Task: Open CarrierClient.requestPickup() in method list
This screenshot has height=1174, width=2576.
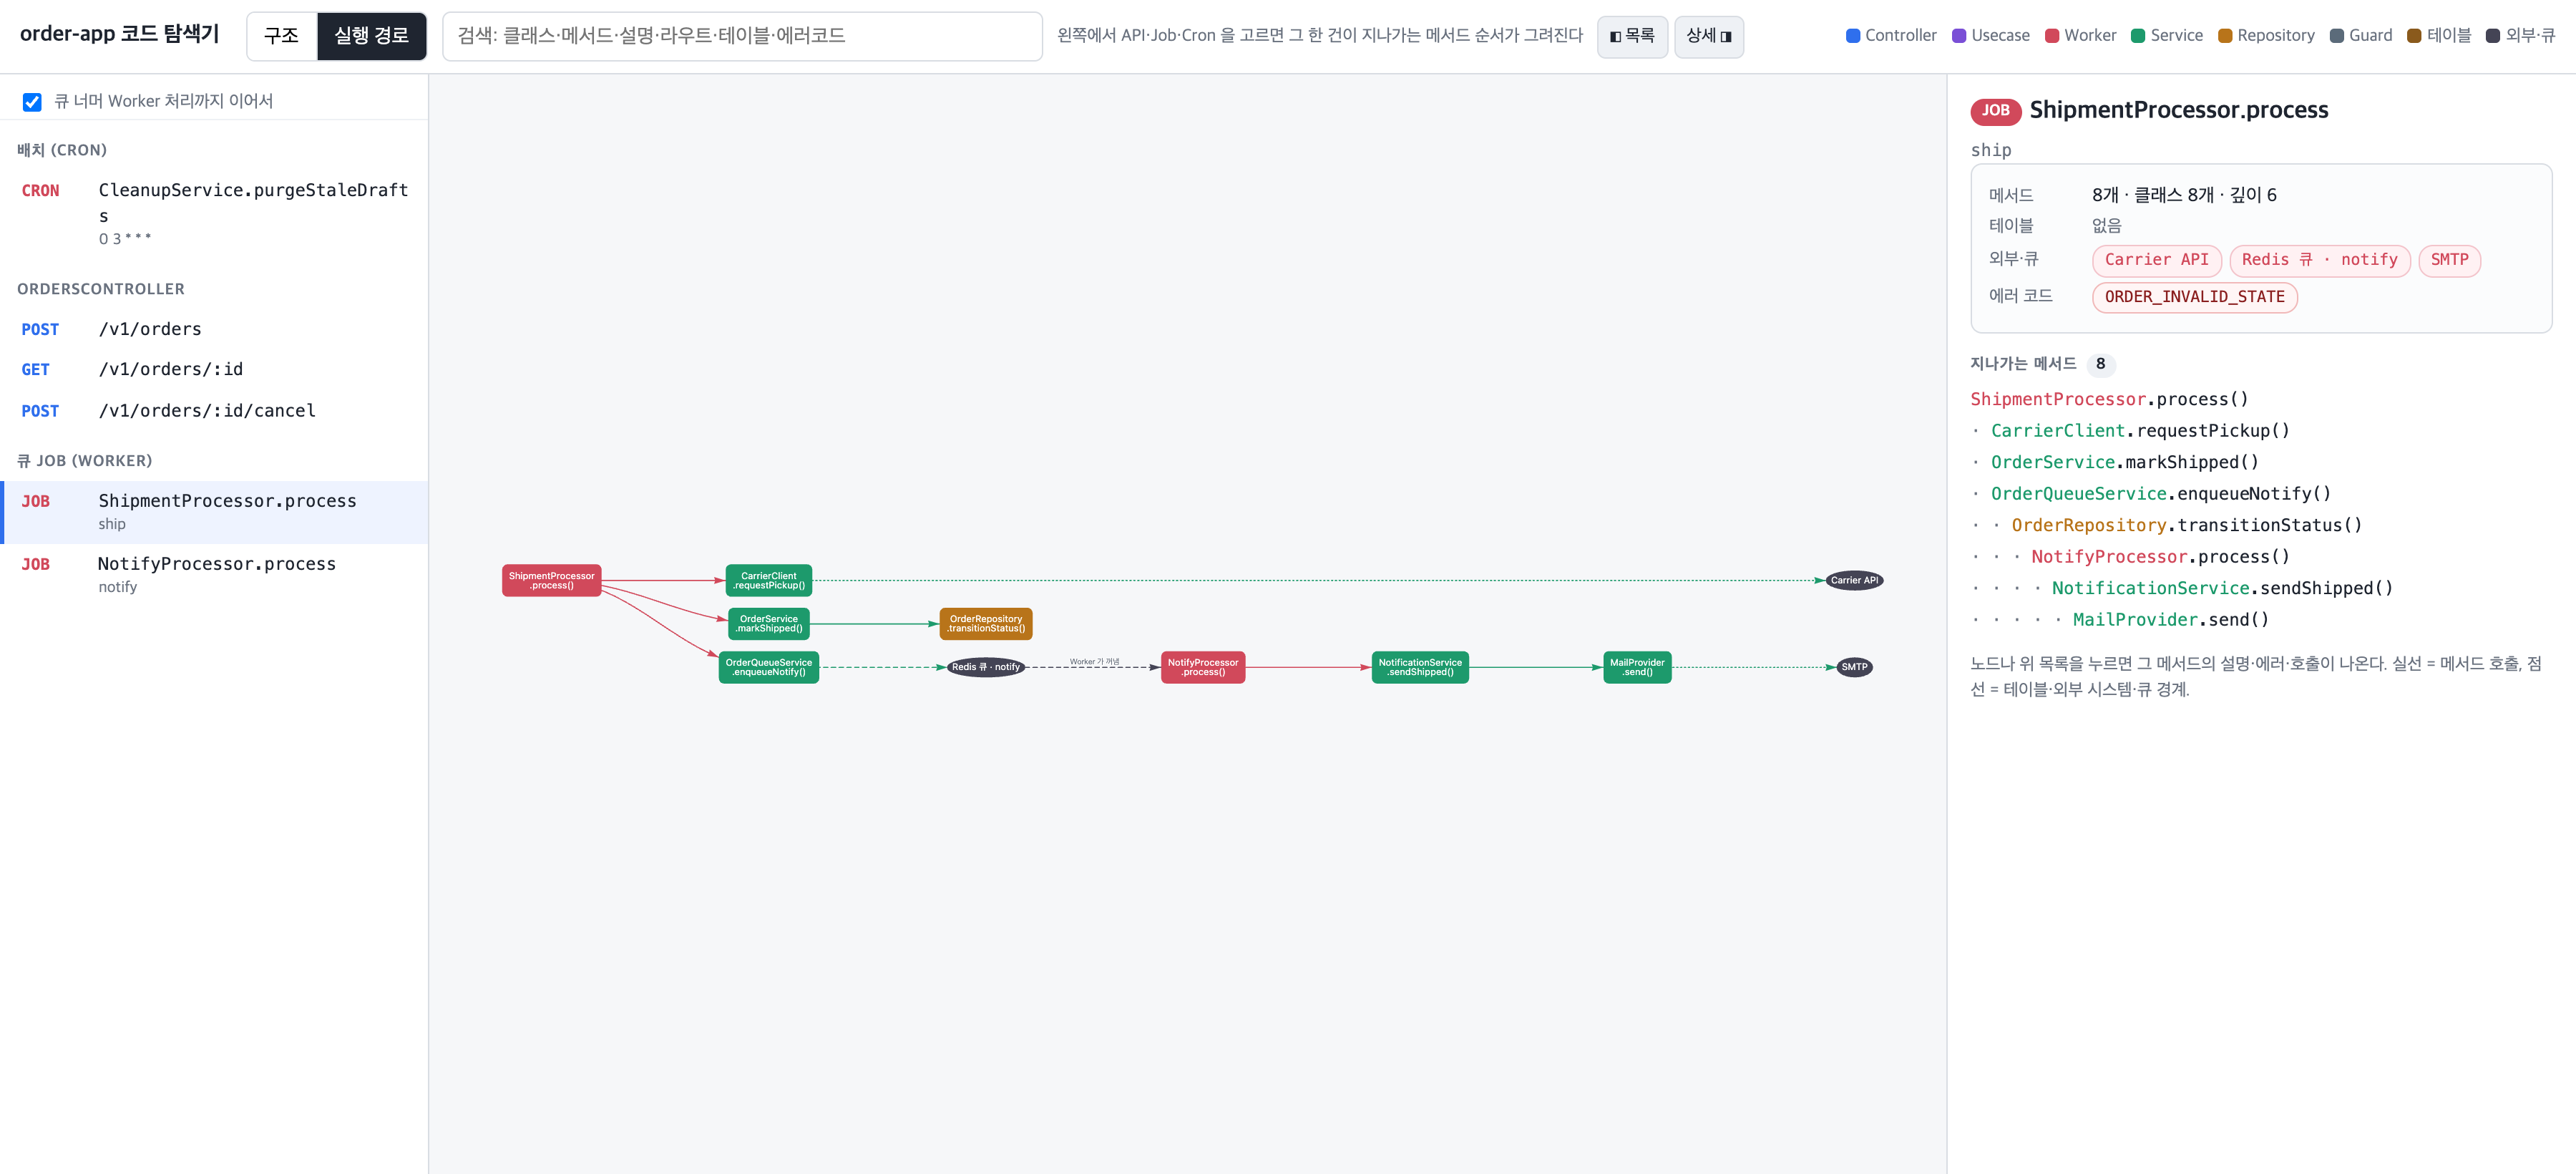Action: [2140, 431]
